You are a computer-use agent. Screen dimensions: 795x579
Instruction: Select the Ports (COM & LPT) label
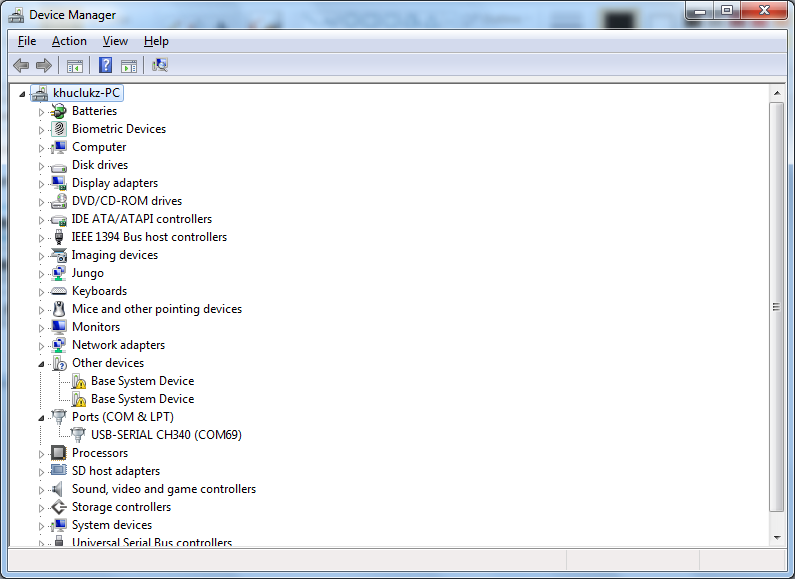[123, 417]
